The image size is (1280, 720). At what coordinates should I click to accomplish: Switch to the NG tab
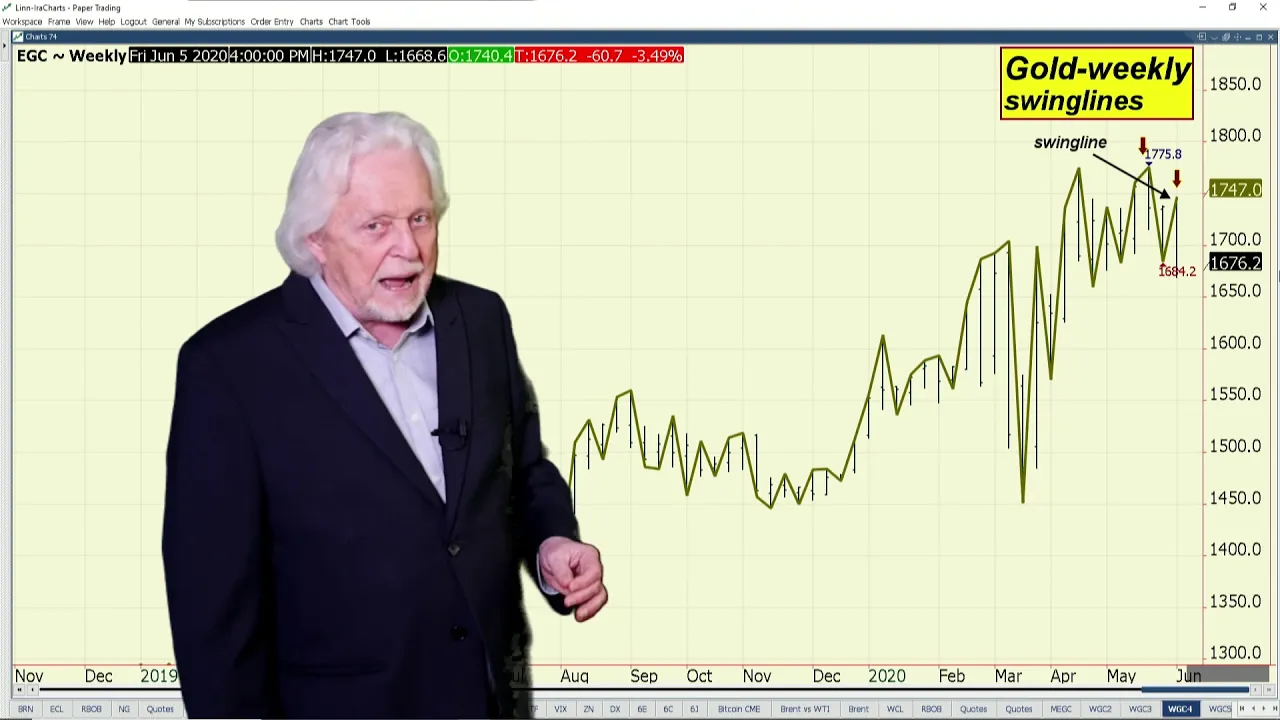point(124,709)
